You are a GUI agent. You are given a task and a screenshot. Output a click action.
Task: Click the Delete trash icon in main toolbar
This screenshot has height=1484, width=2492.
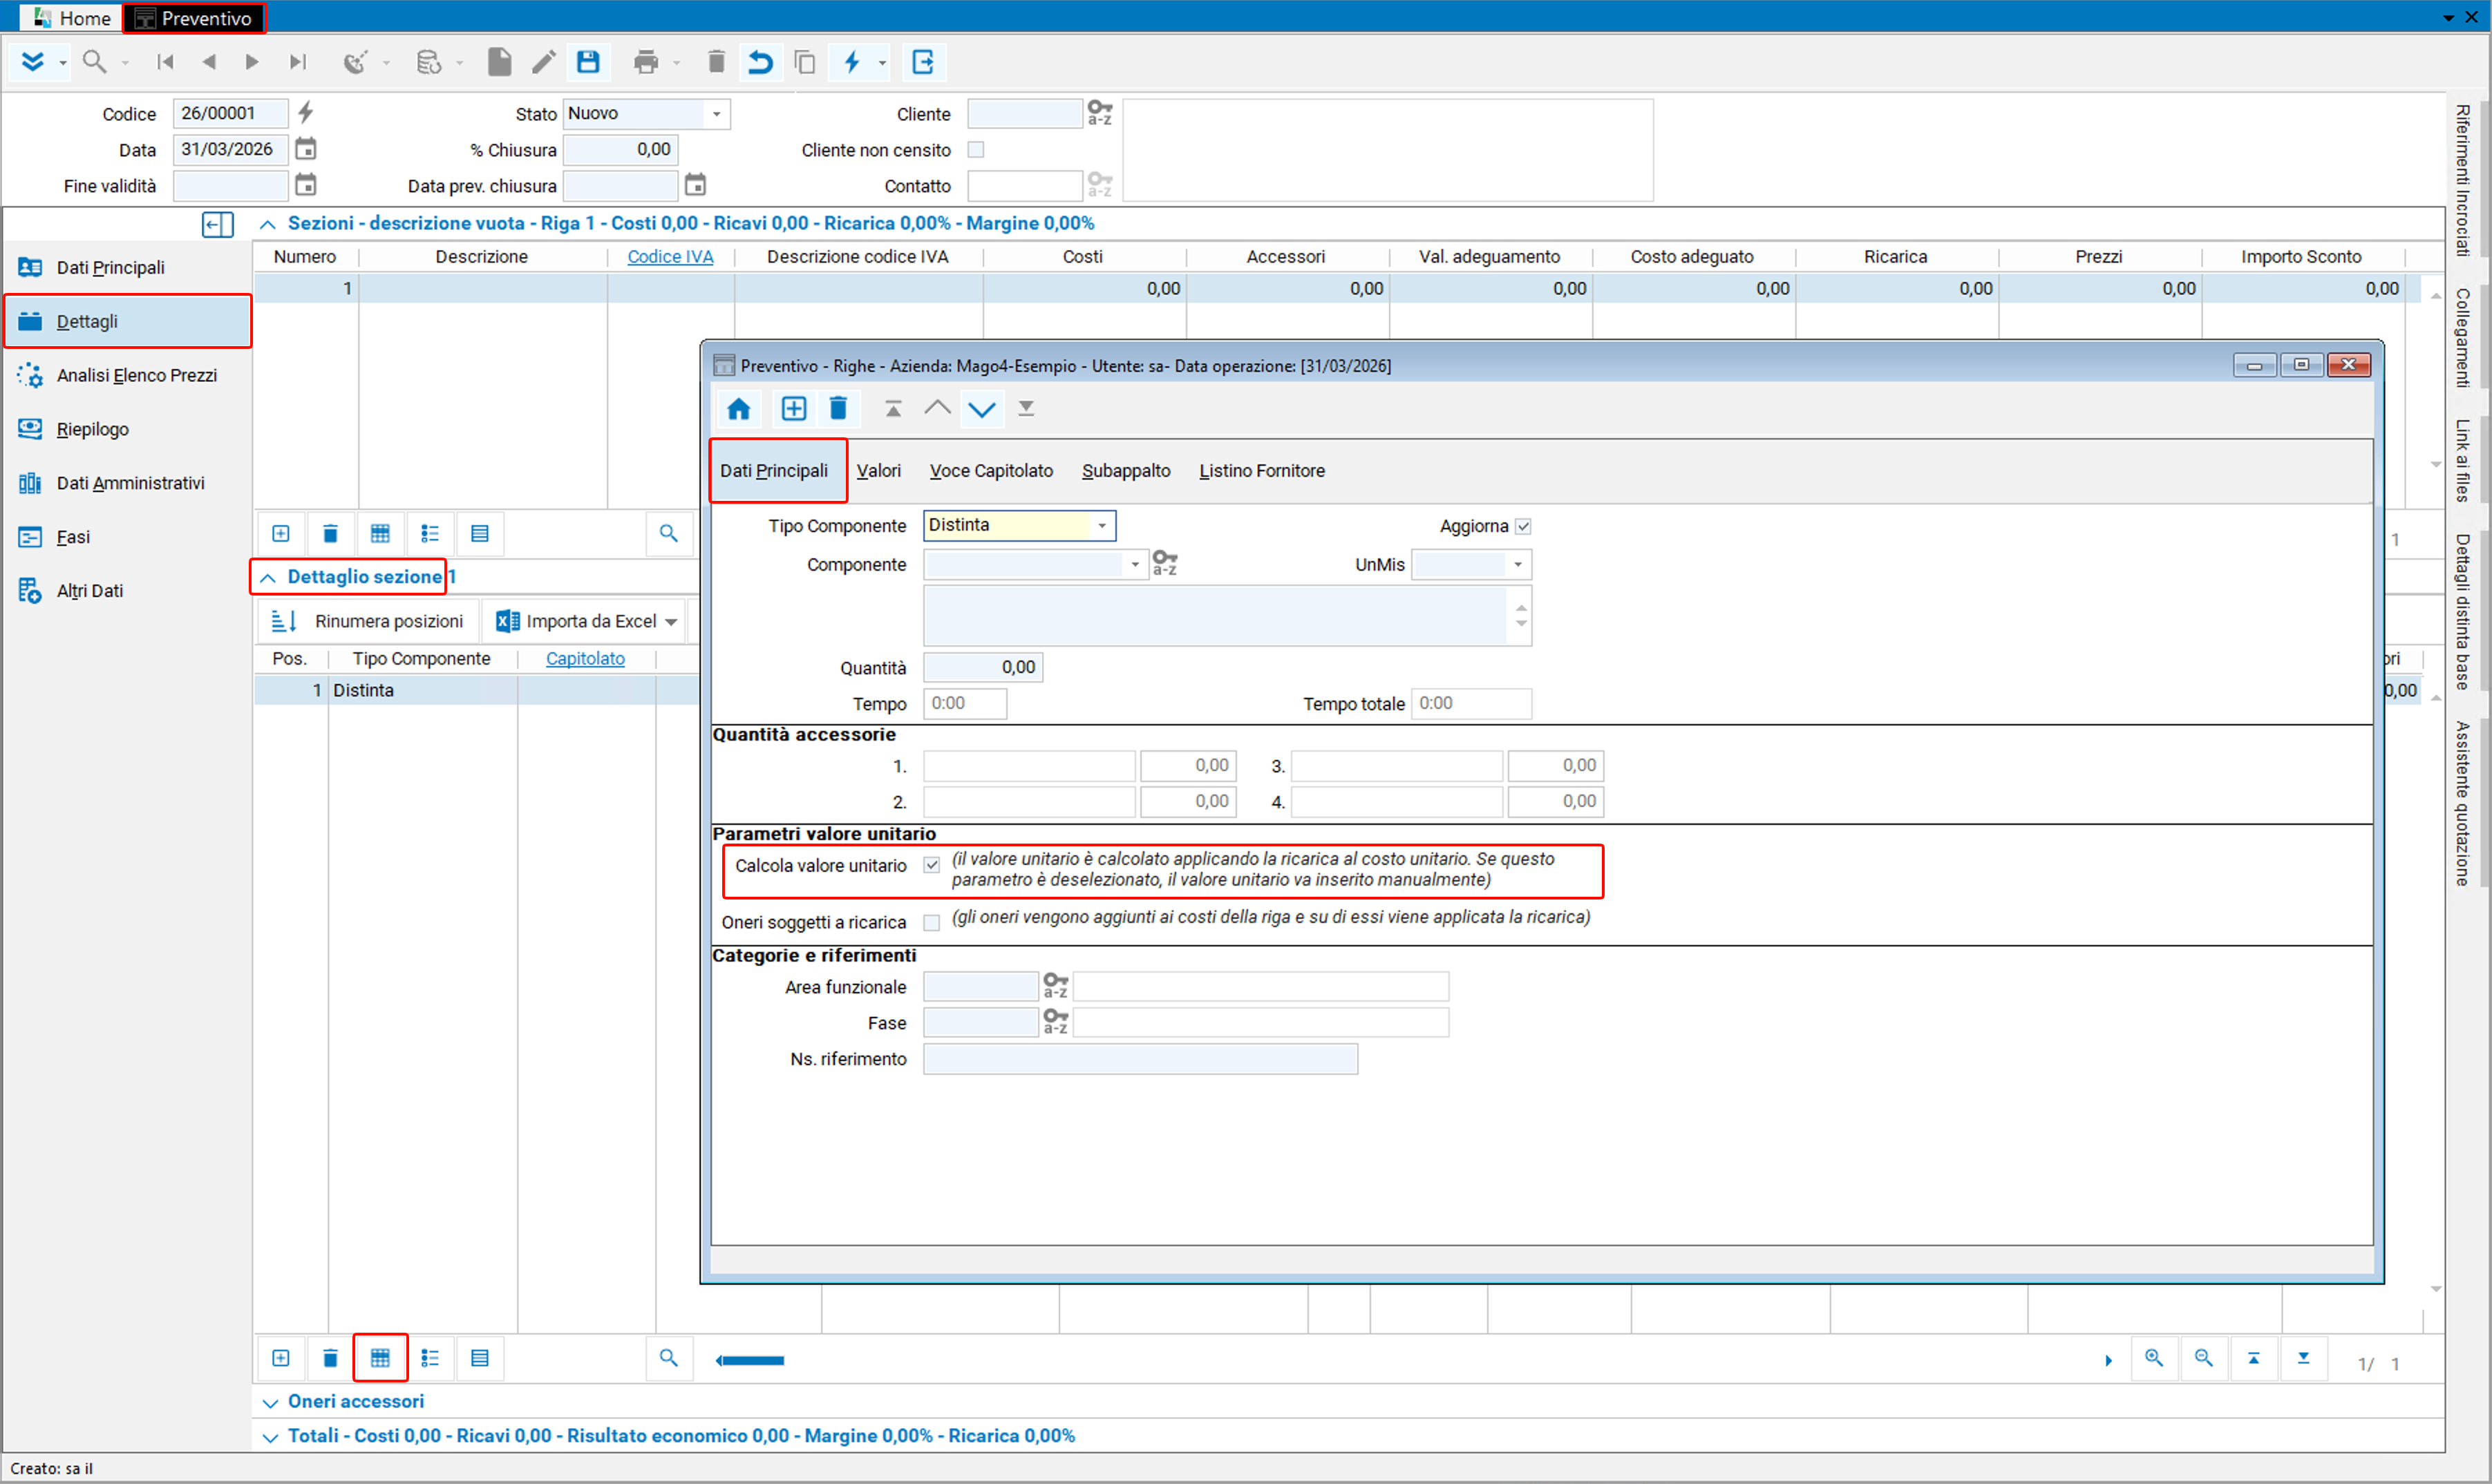716,62
